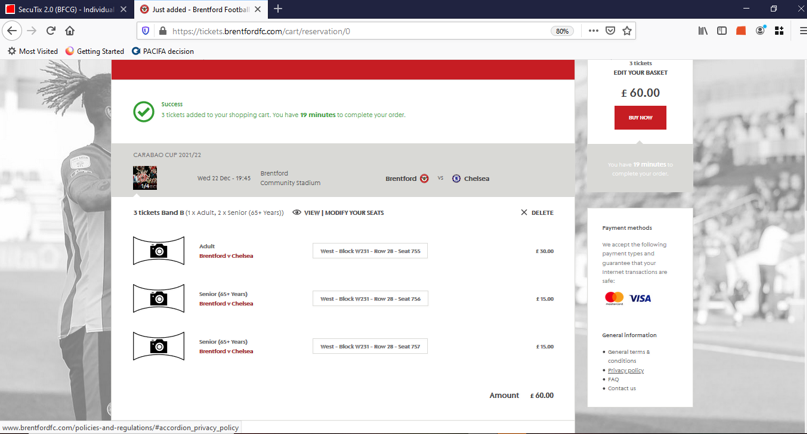Open the Library icon in toolbar

703,31
